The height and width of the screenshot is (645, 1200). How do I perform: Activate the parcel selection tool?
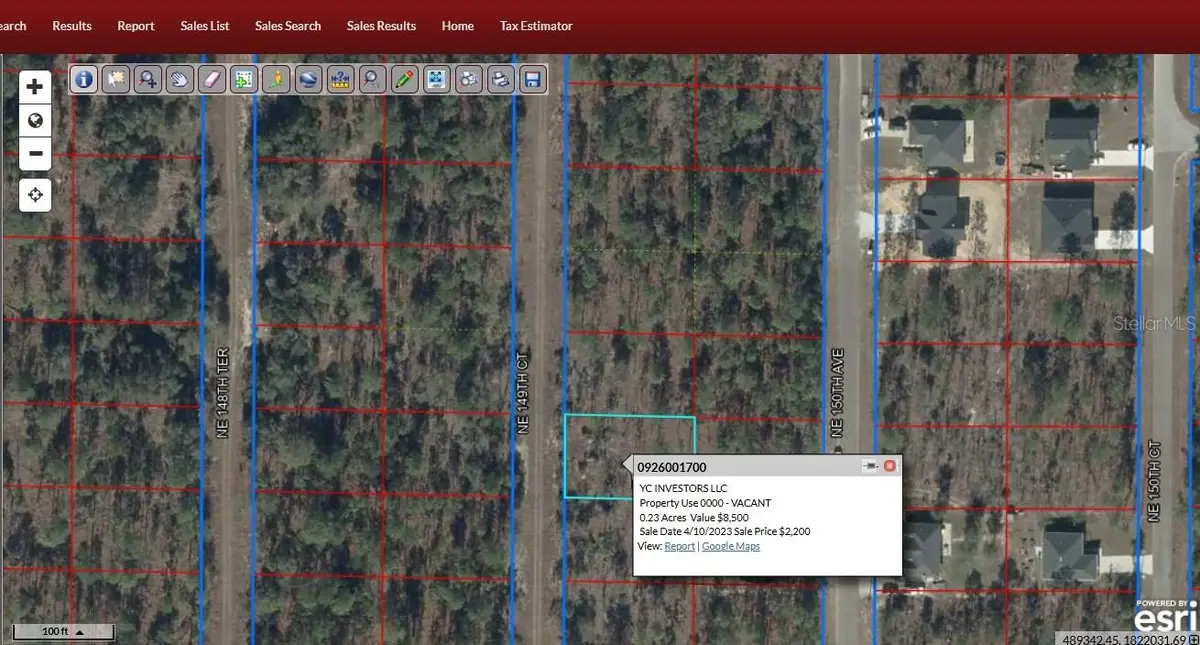[x=116, y=79]
